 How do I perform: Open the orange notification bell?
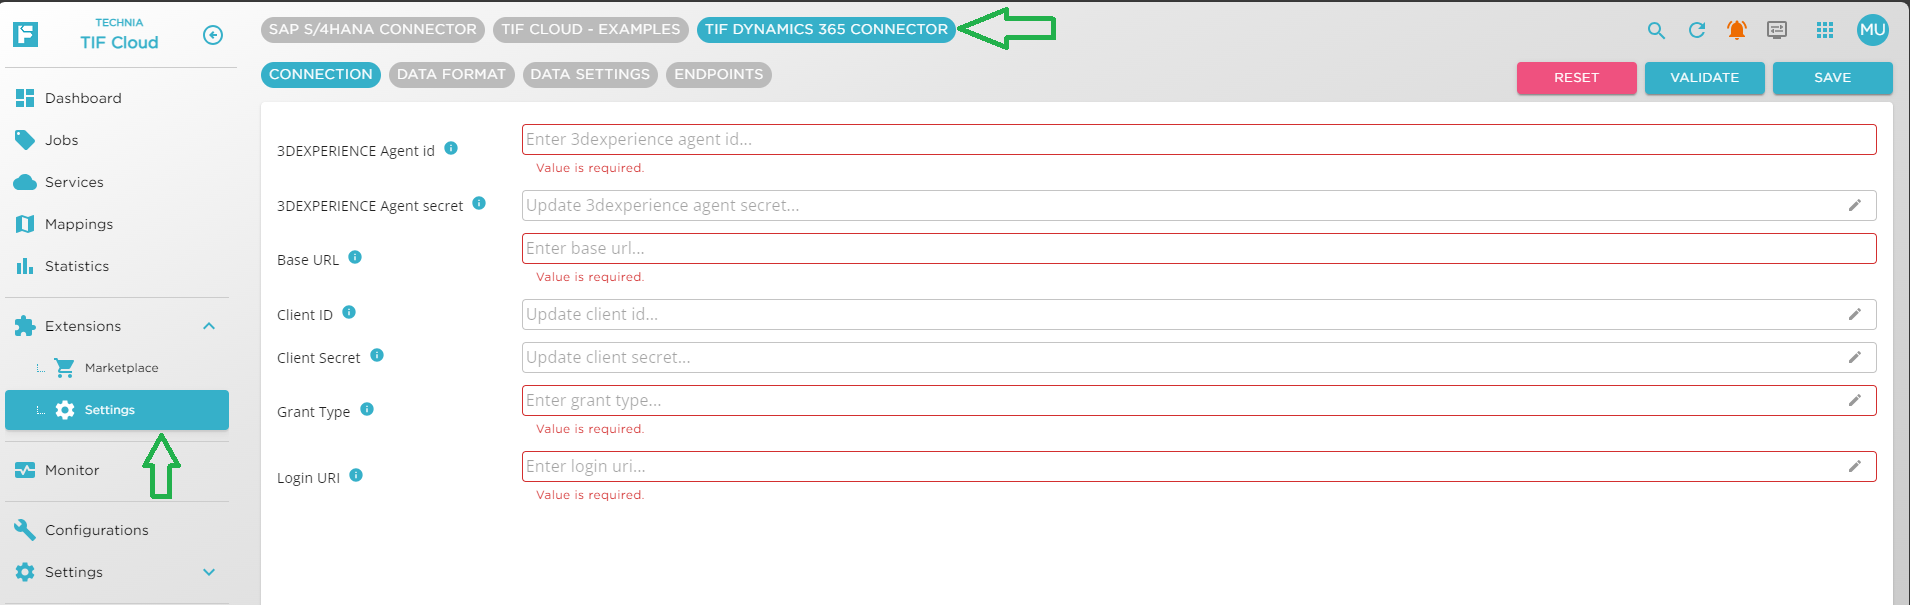tap(1737, 31)
